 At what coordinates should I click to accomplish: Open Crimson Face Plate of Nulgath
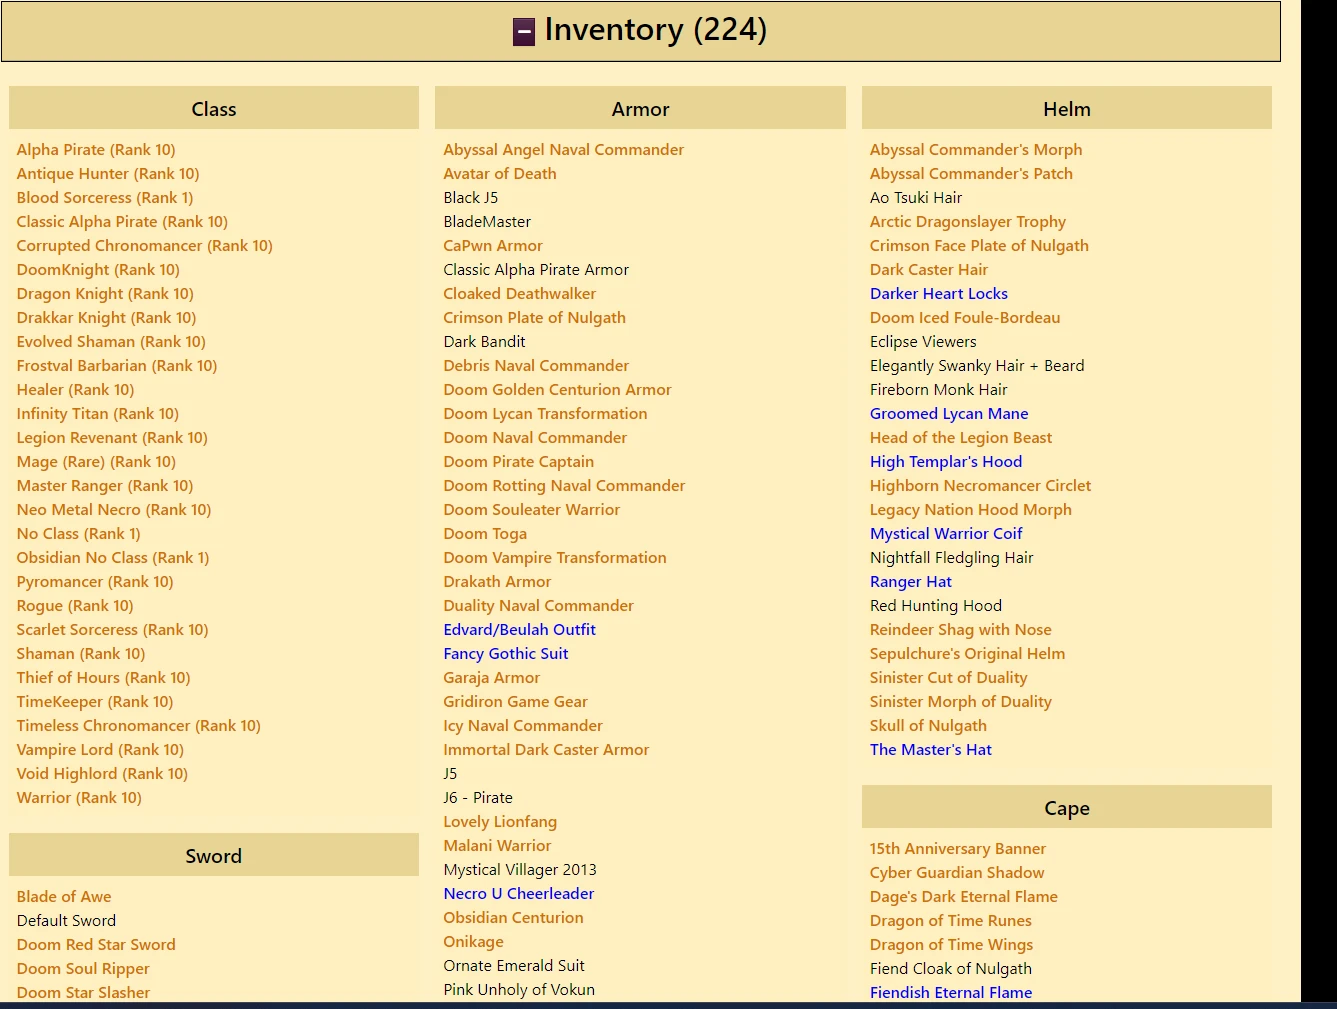tap(979, 246)
